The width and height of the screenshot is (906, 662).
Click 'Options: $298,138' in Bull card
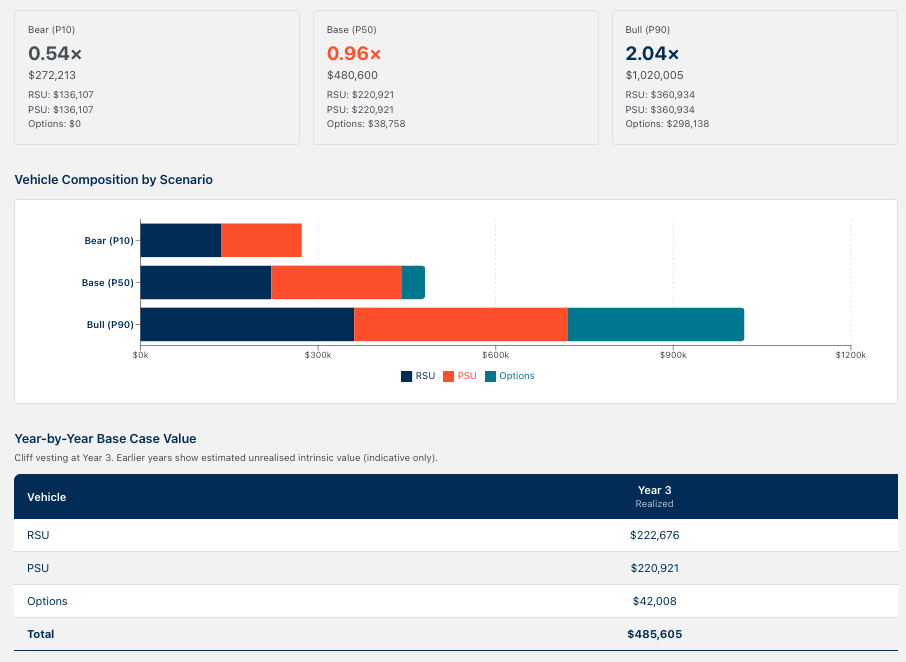pyautogui.click(x=667, y=124)
